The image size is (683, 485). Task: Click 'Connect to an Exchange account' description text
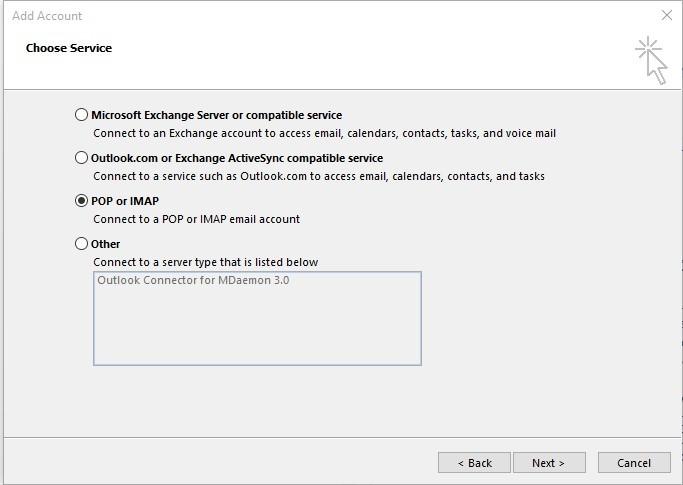[x=325, y=133]
